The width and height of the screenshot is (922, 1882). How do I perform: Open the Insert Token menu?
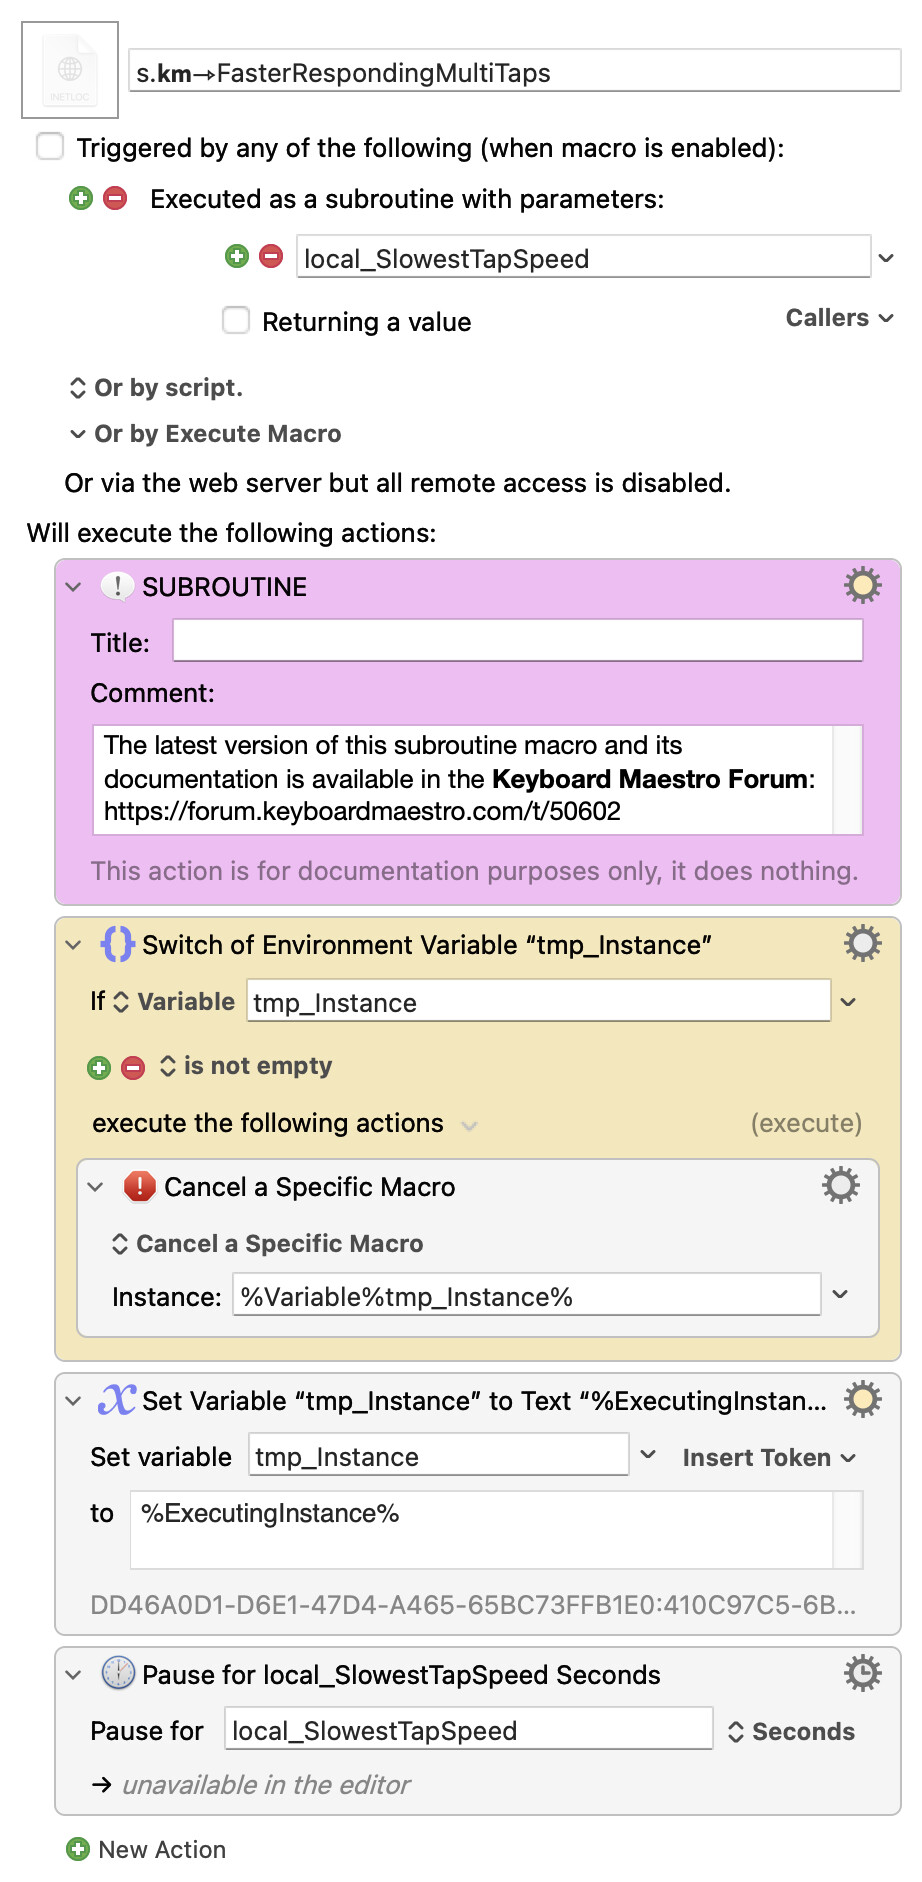(x=769, y=1457)
